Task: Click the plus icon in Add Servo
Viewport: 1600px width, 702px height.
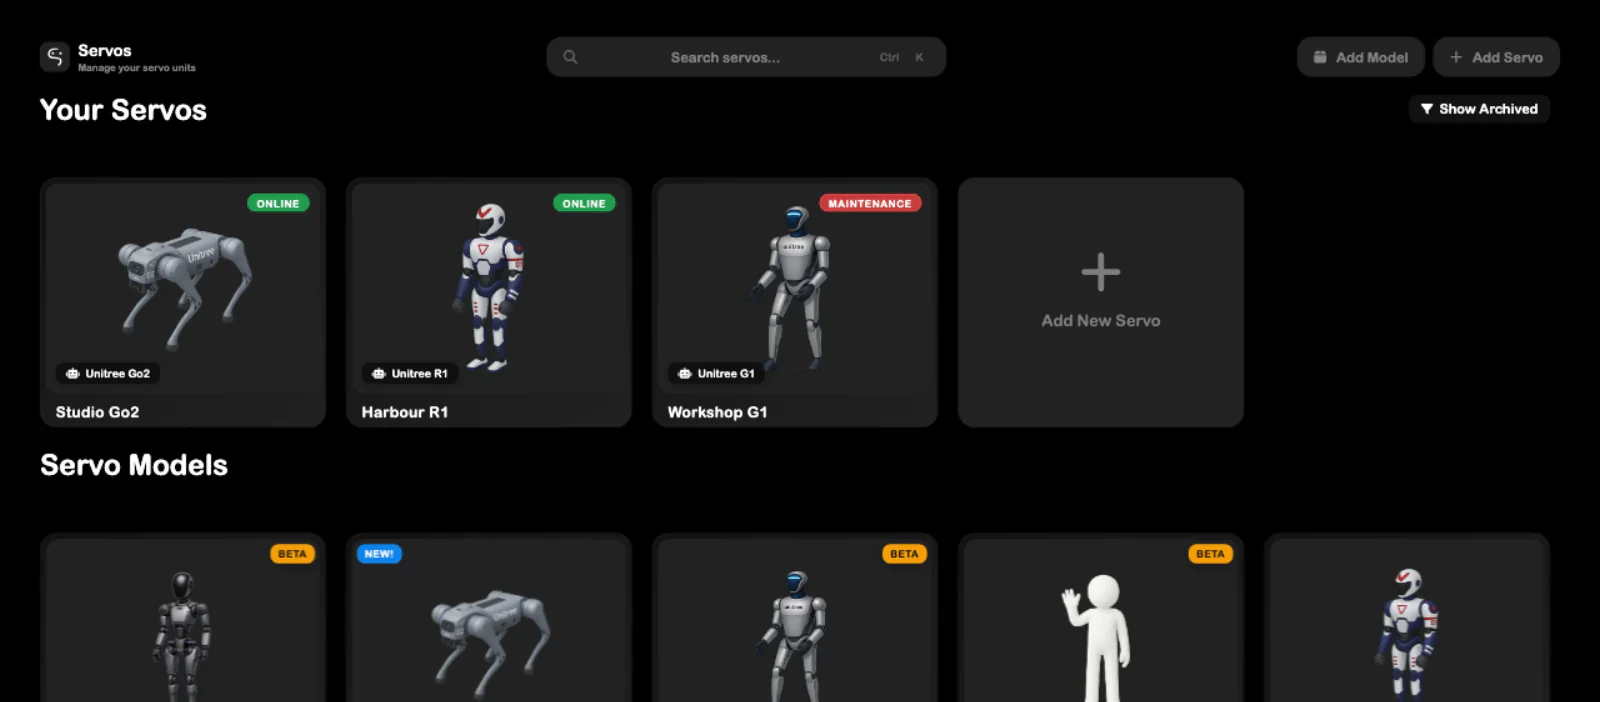Action: point(1456,57)
